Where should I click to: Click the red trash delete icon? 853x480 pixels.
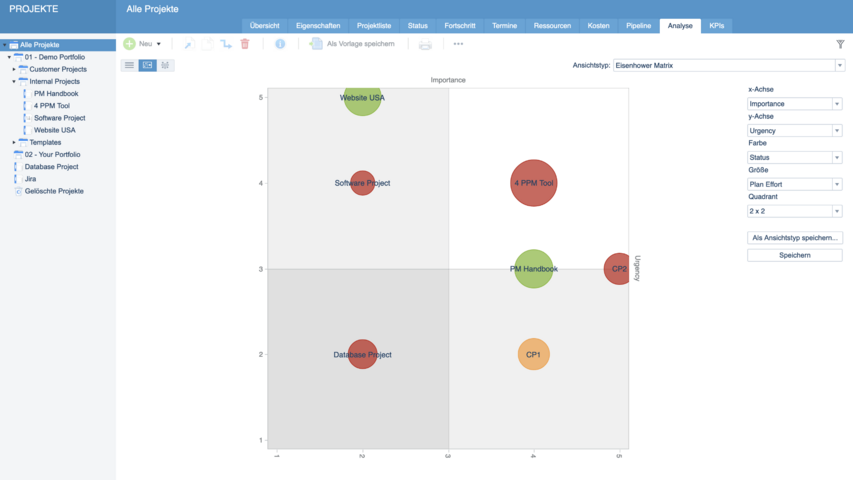pyautogui.click(x=245, y=44)
